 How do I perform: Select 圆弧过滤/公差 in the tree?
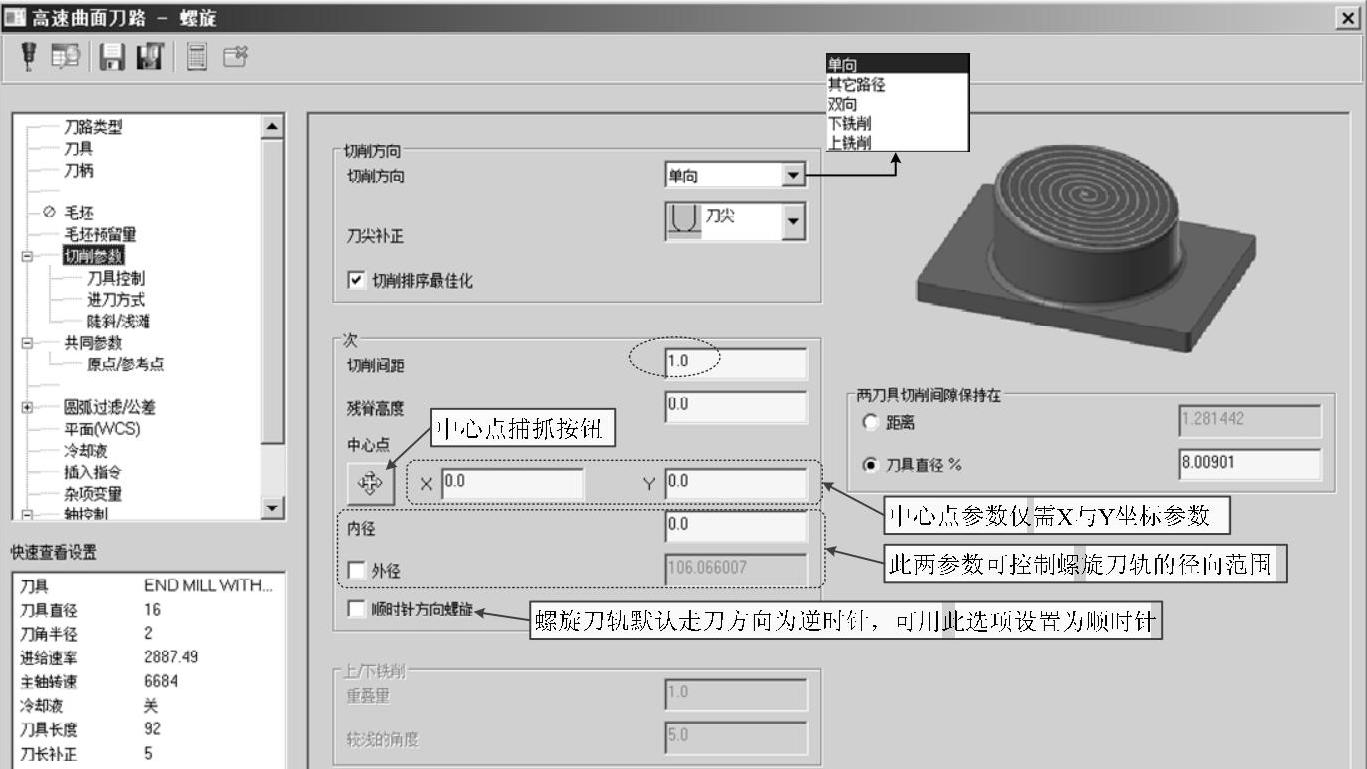pyautogui.click(x=110, y=408)
